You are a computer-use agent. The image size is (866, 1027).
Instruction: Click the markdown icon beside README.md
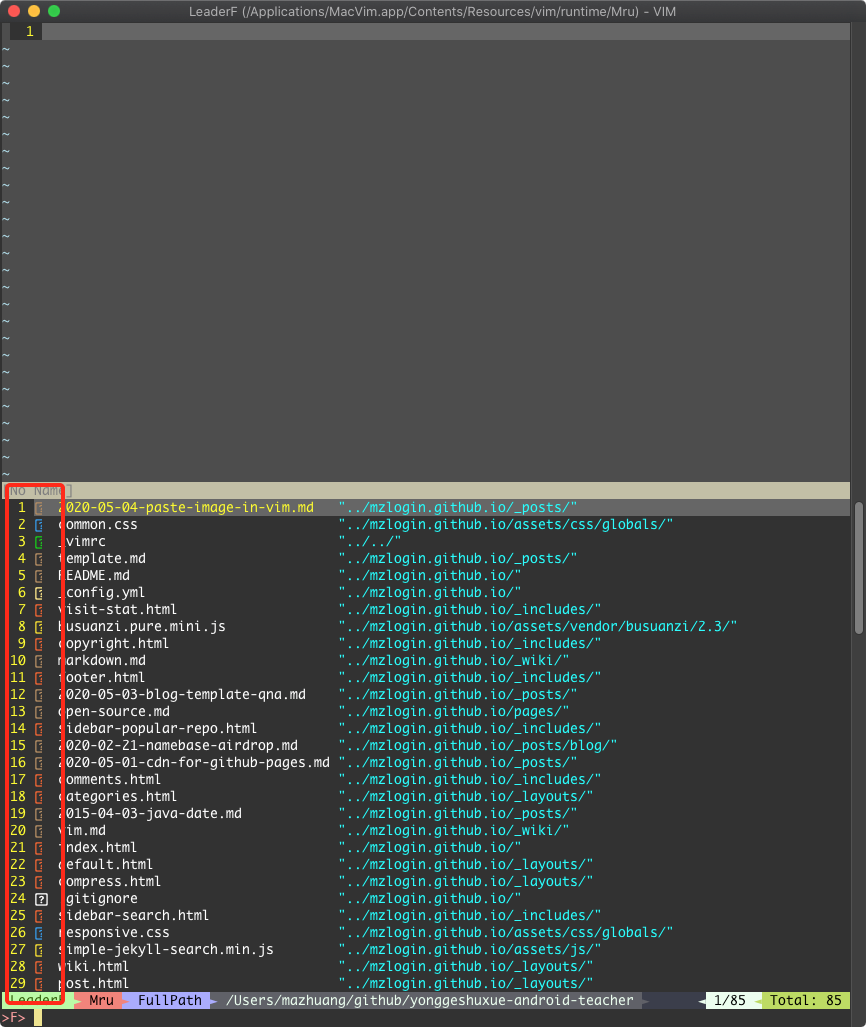click(x=40, y=575)
